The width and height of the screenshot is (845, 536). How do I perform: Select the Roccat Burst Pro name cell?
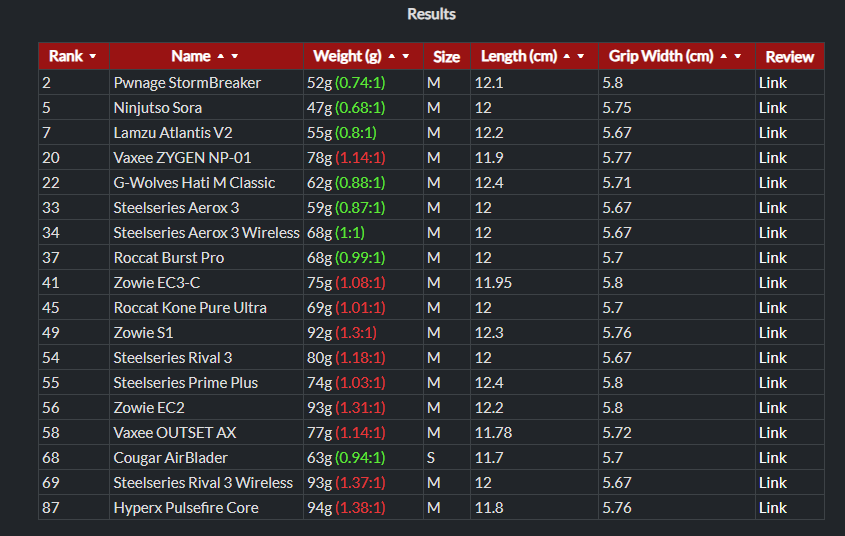206,257
